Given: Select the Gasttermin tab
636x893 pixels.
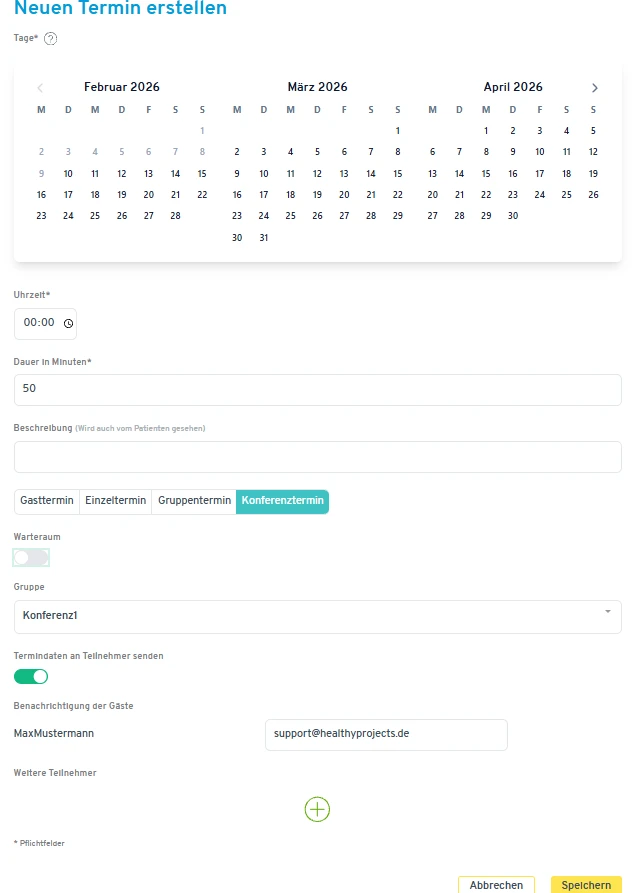Looking at the screenshot, I should pos(47,501).
